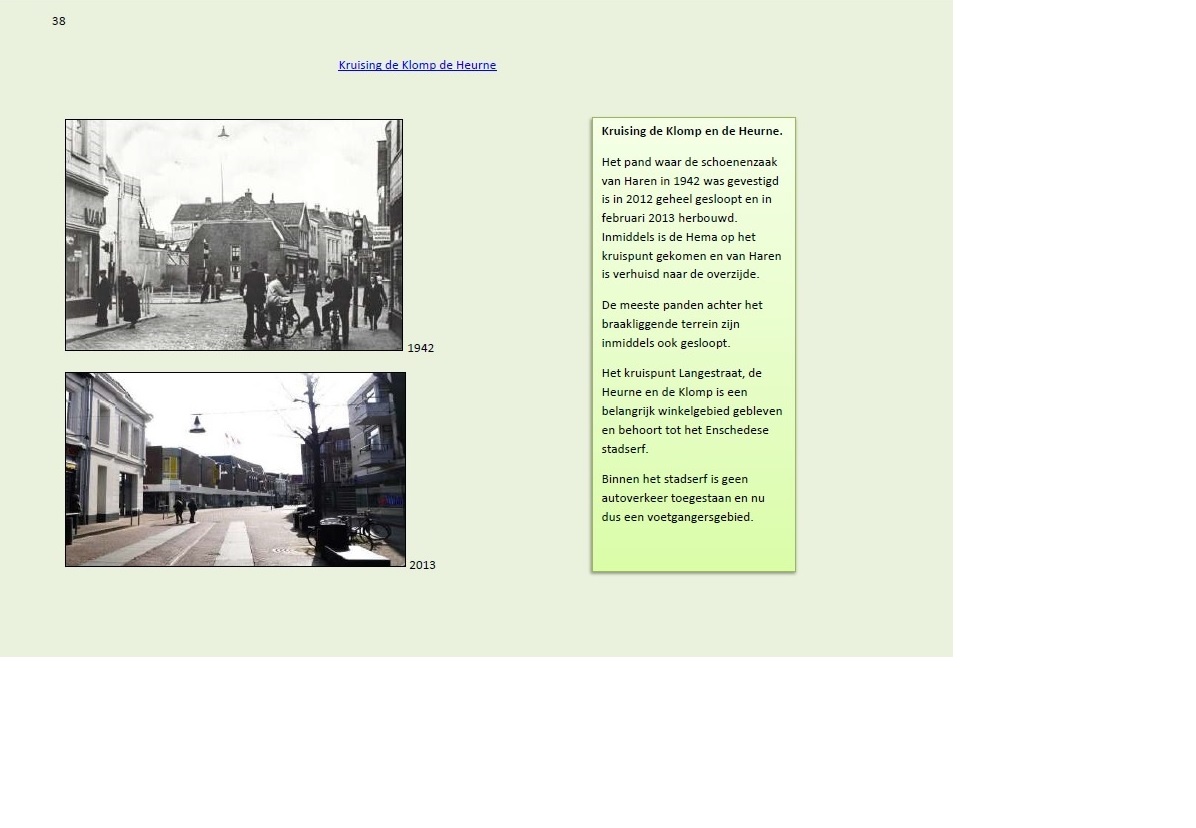Click the paragraph starting 'Het kruispunt Langestraat'

[x=691, y=411]
